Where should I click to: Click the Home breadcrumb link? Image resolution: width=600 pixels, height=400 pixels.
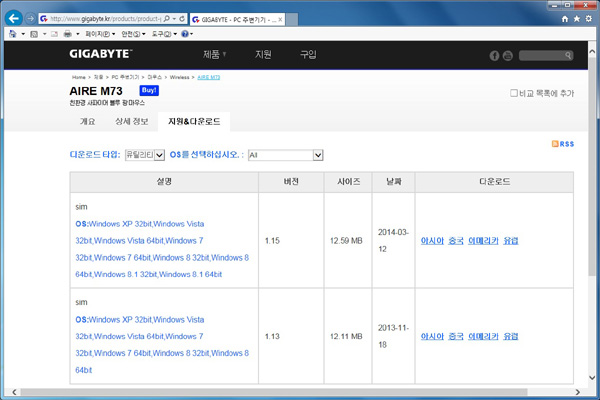pyautogui.click(x=79, y=77)
